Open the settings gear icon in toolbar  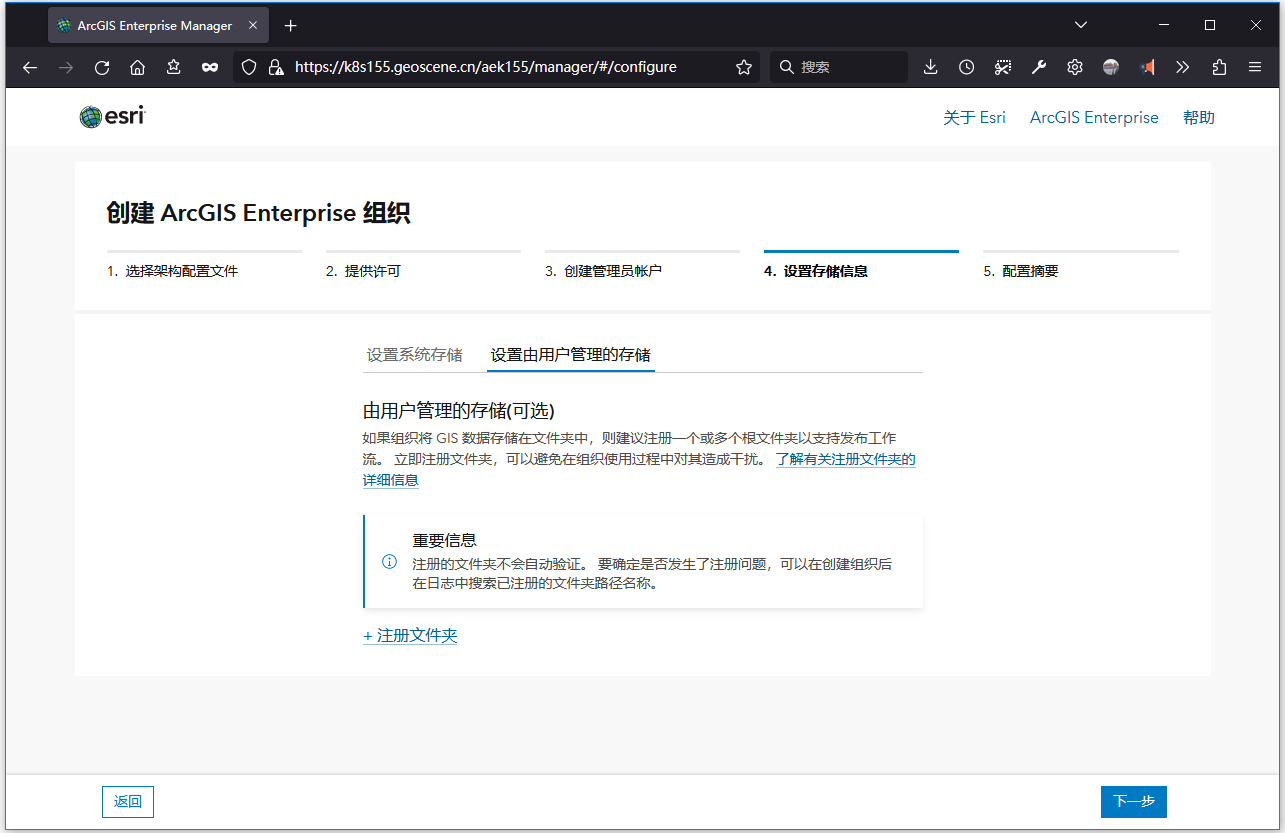coord(1075,67)
